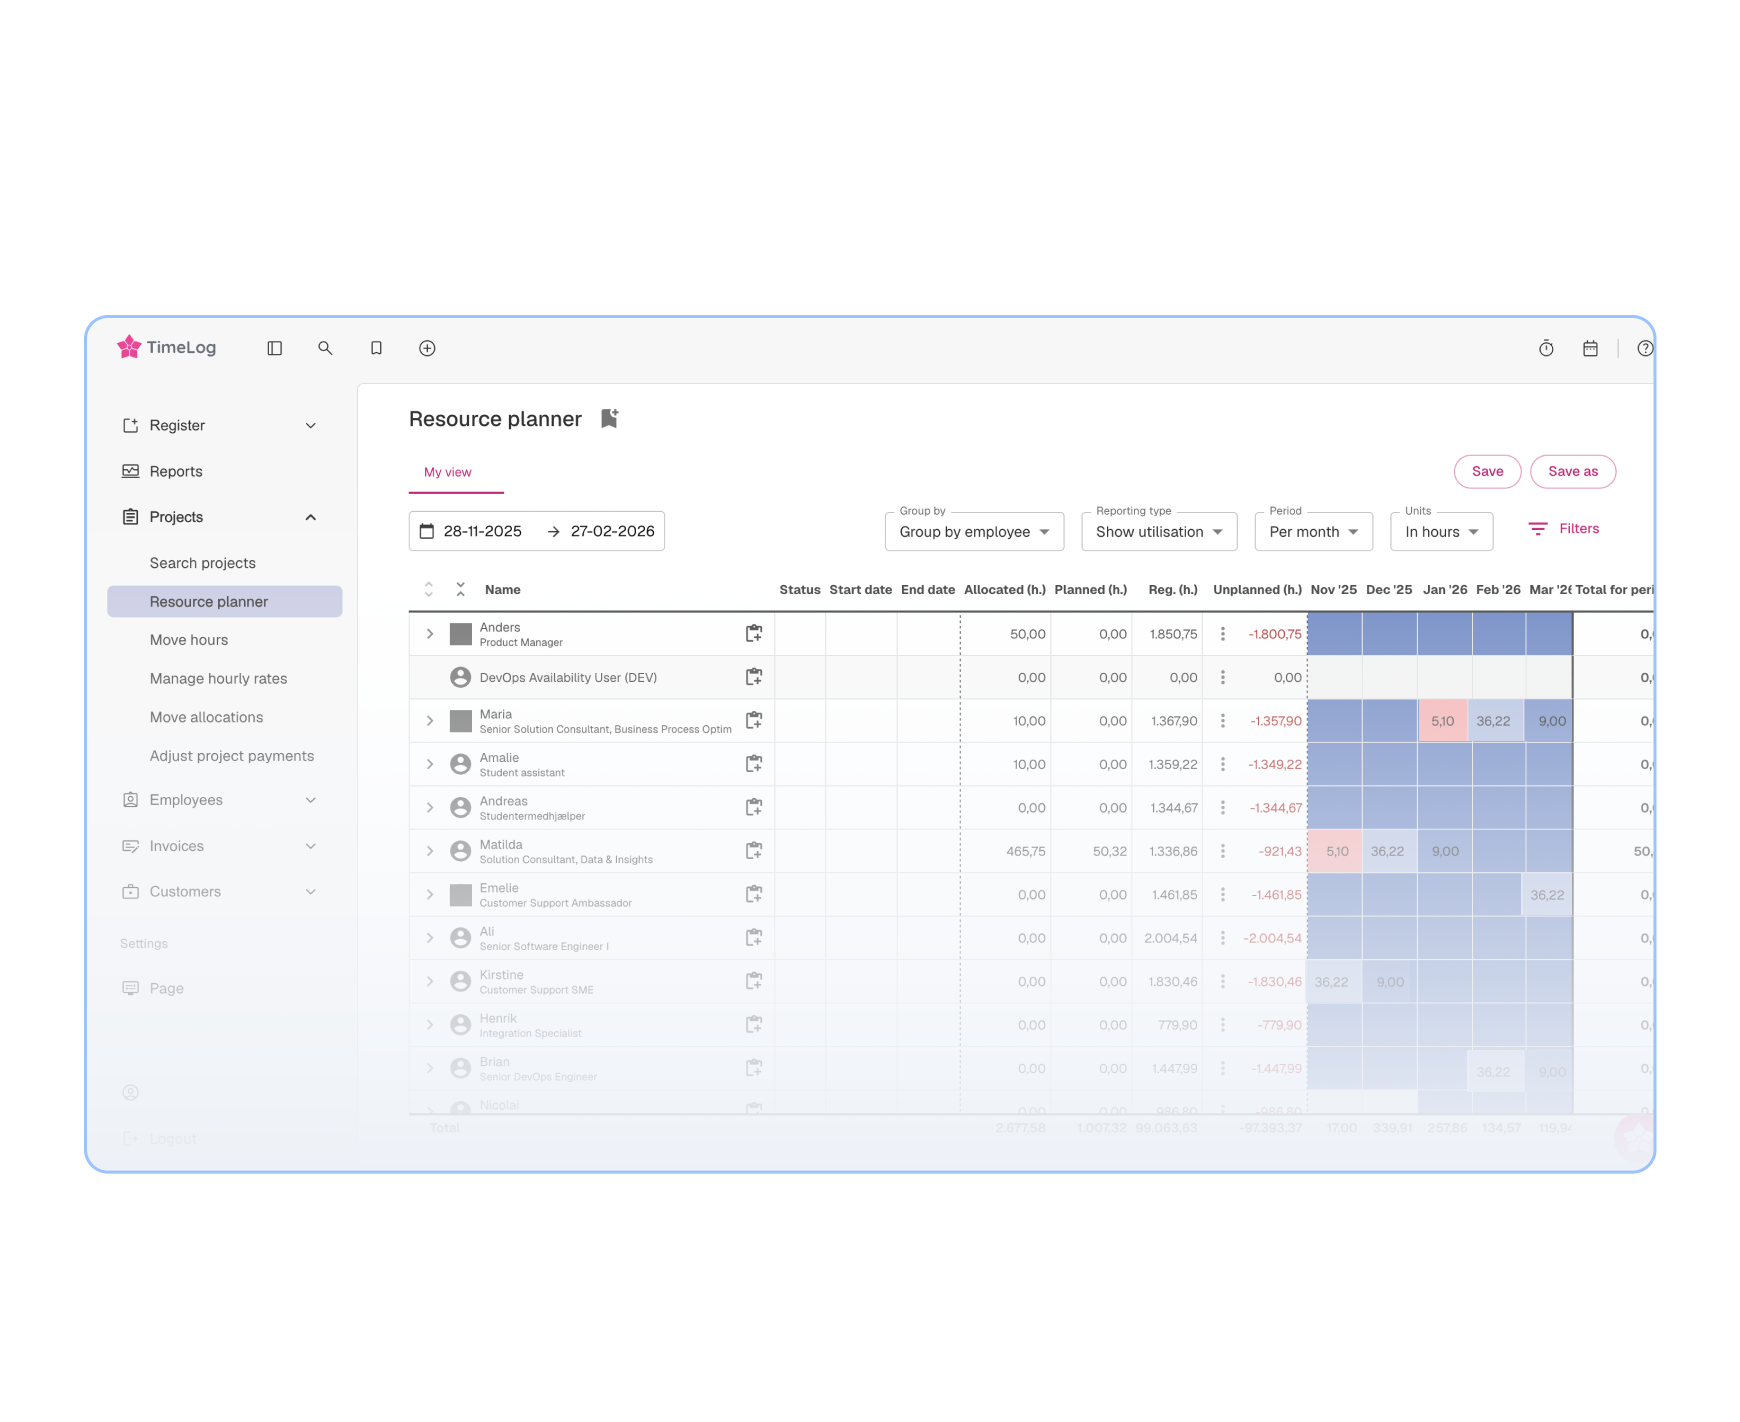Start the time tracker stopwatch icon
Viewport: 1740px width, 1422px height.
pyautogui.click(x=1546, y=348)
